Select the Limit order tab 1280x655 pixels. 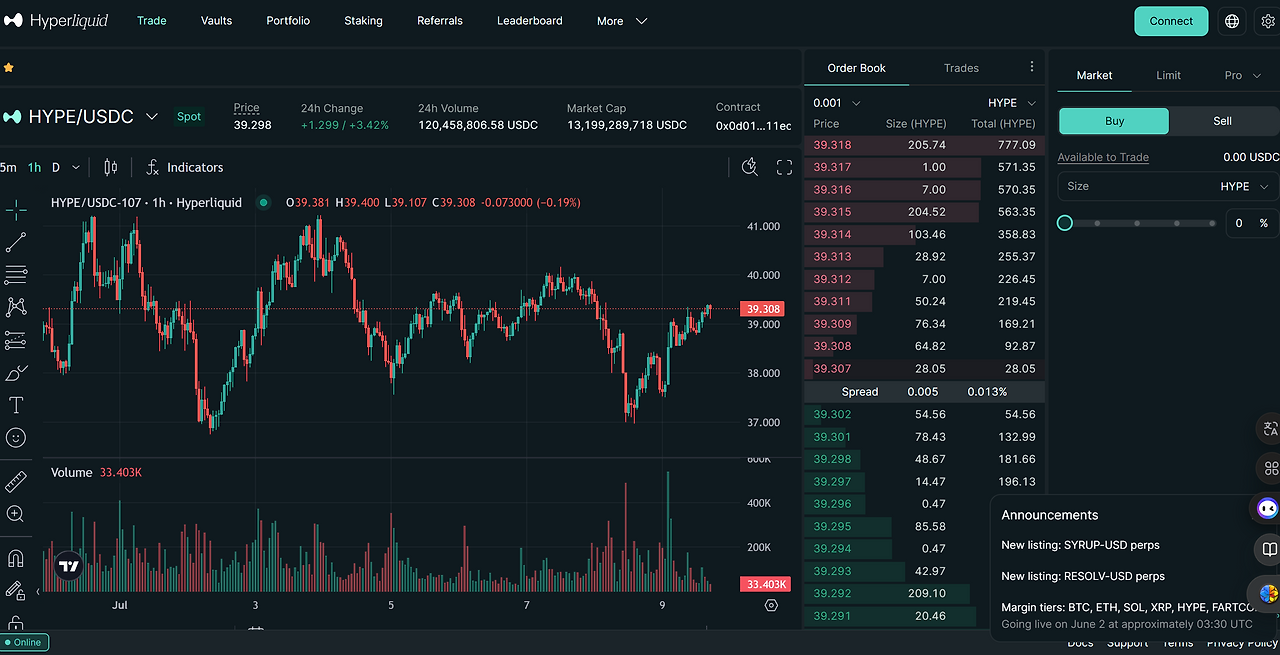tap(1168, 75)
